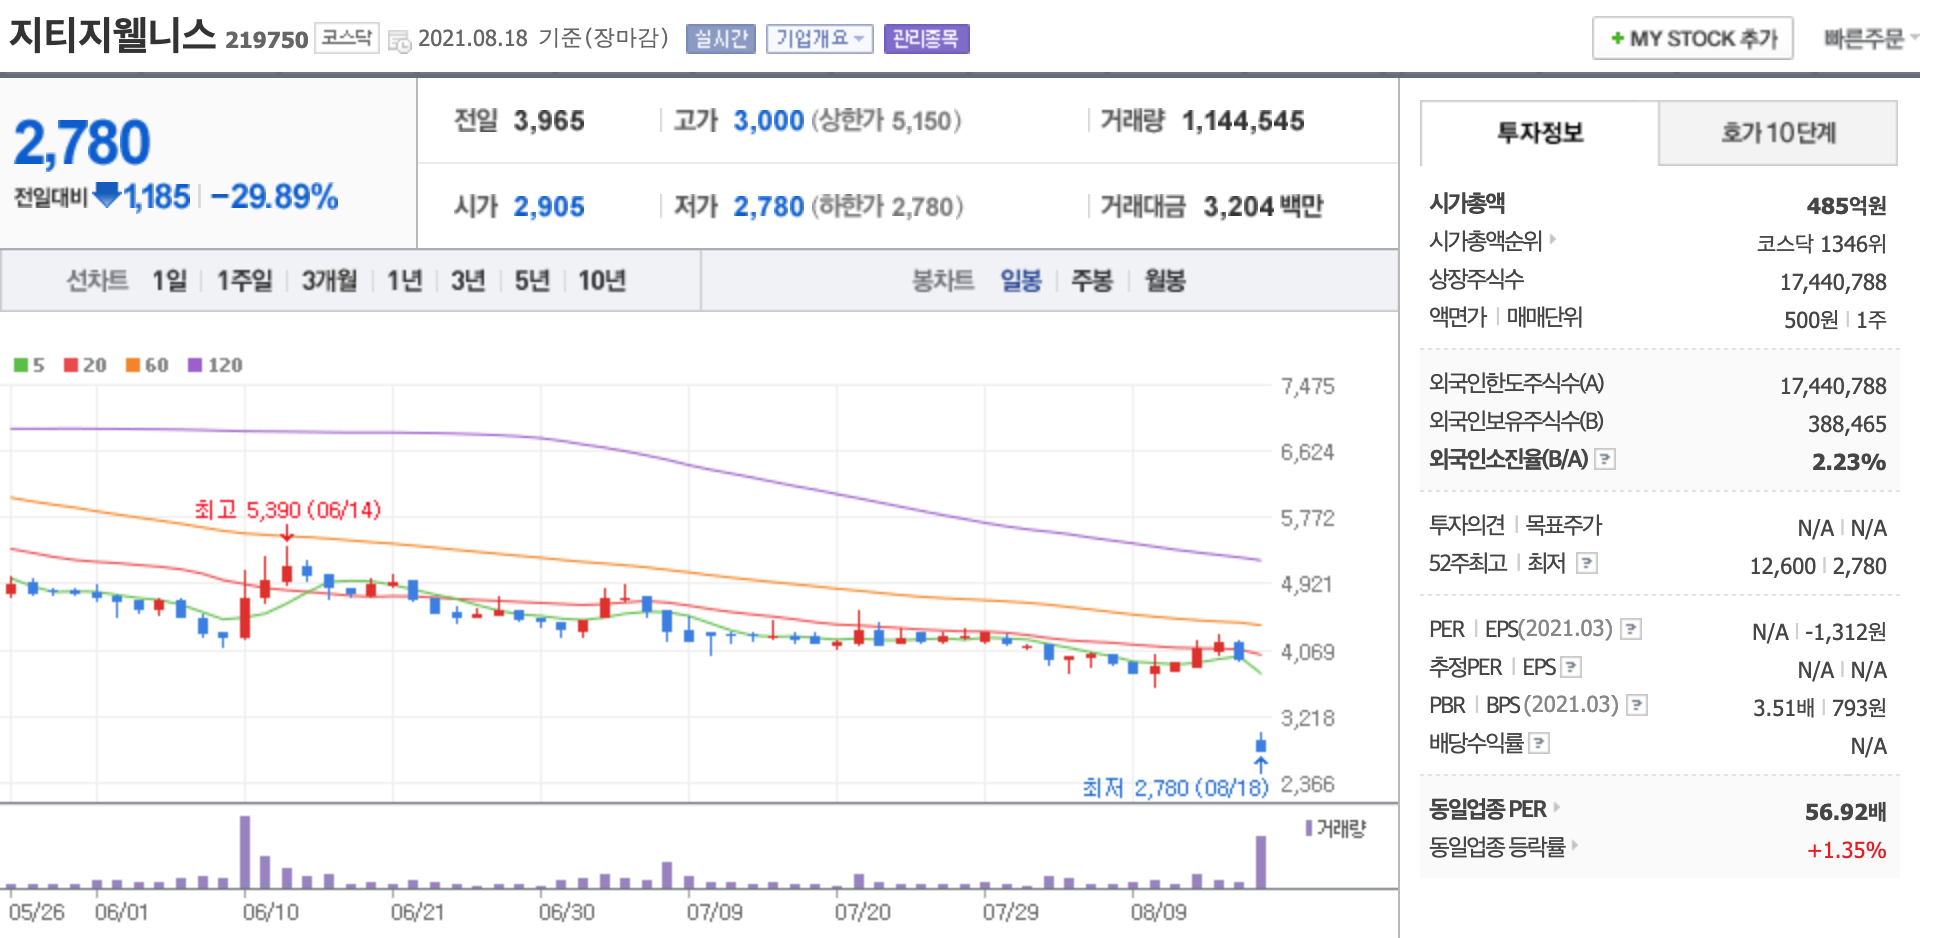The image size is (1938, 938).
Task: Select the 월봉 candlestick chart
Action: tap(1165, 281)
